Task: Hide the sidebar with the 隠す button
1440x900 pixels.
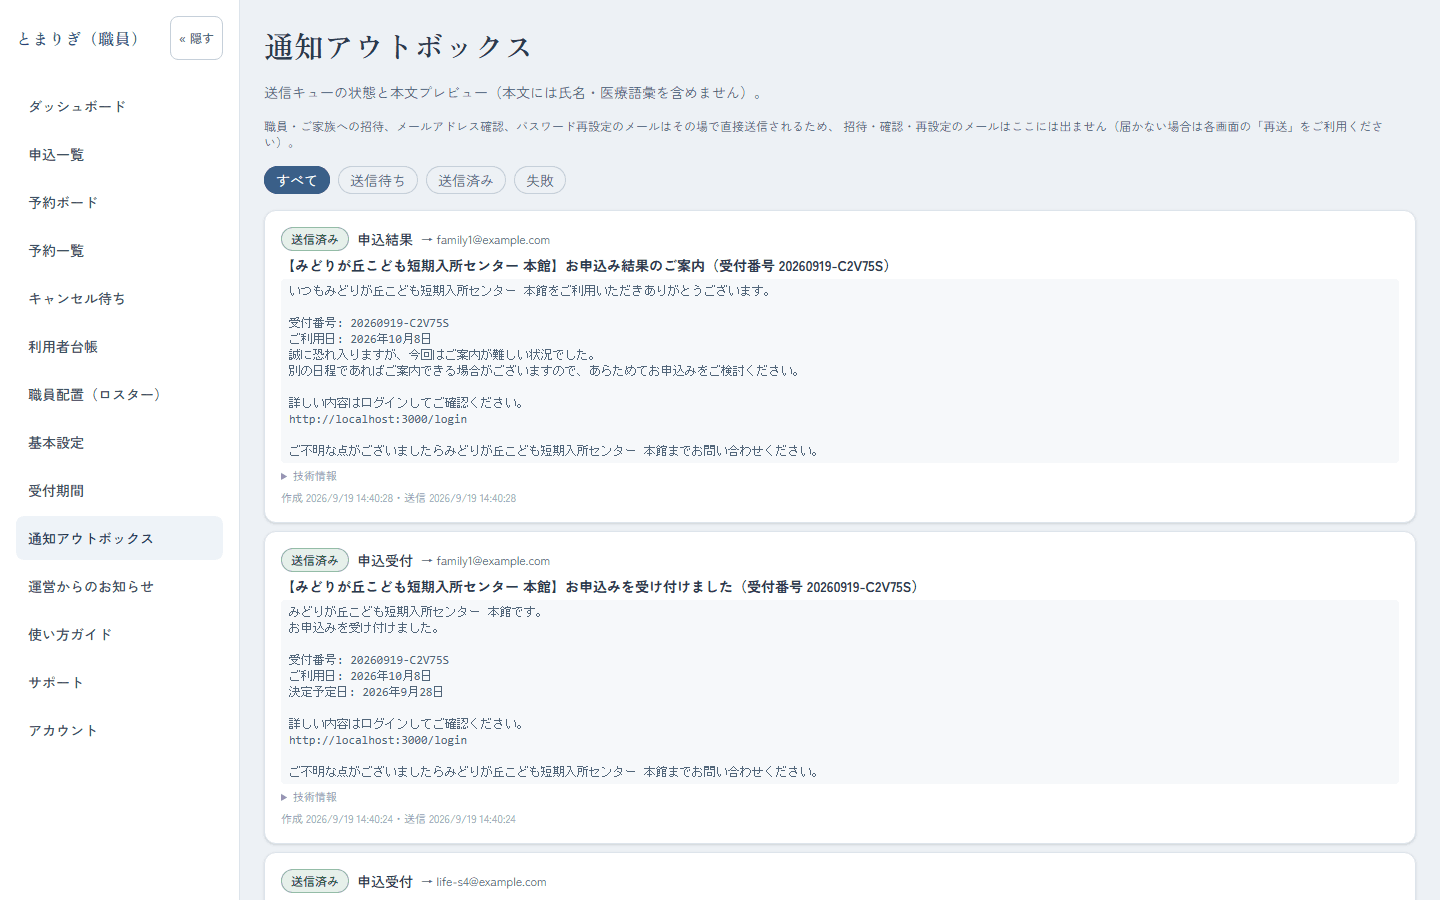Action: [196, 38]
